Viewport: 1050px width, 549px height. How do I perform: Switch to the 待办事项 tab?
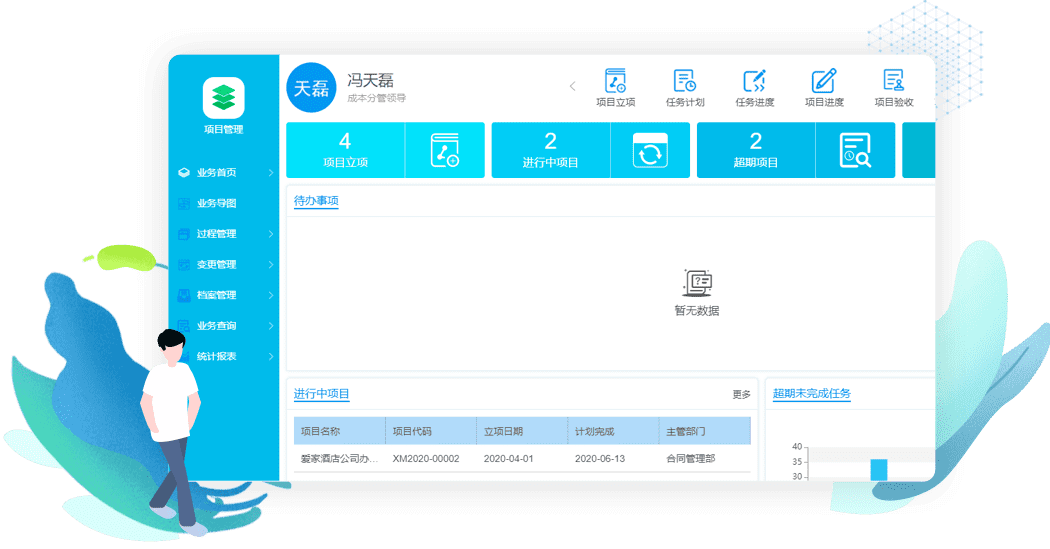316,201
